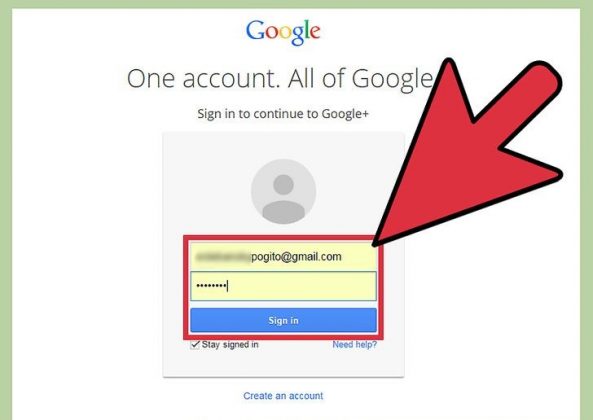Image resolution: width=593 pixels, height=420 pixels.
Task: Click the gray profile avatar placeholder
Action: [284, 191]
